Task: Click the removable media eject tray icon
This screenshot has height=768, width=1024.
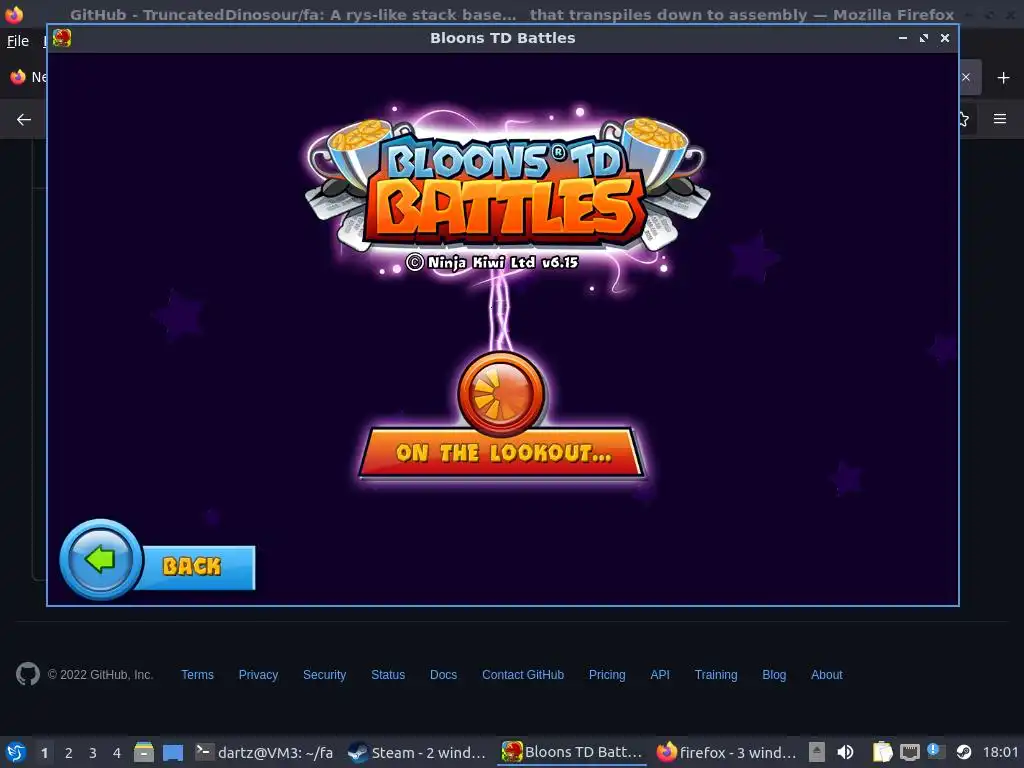Action: (817, 752)
